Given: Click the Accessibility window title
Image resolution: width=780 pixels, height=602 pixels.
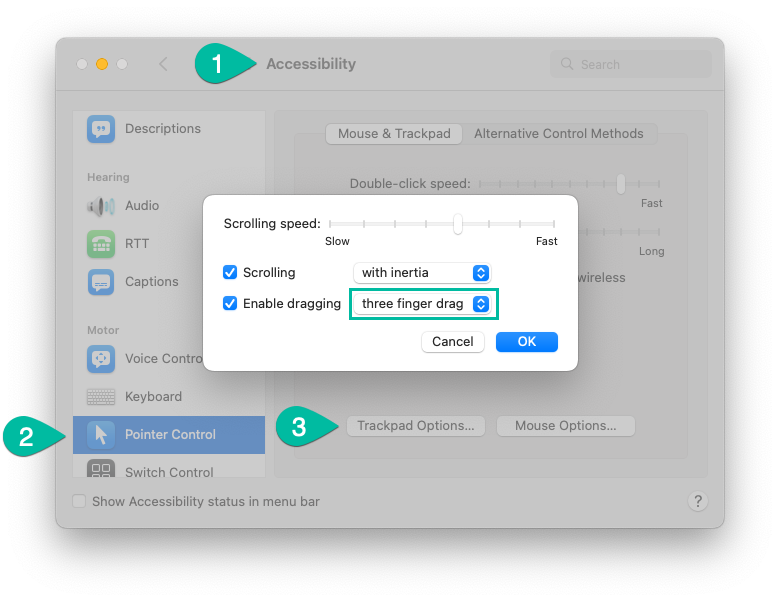Looking at the screenshot, I should (x=311, y=64).
